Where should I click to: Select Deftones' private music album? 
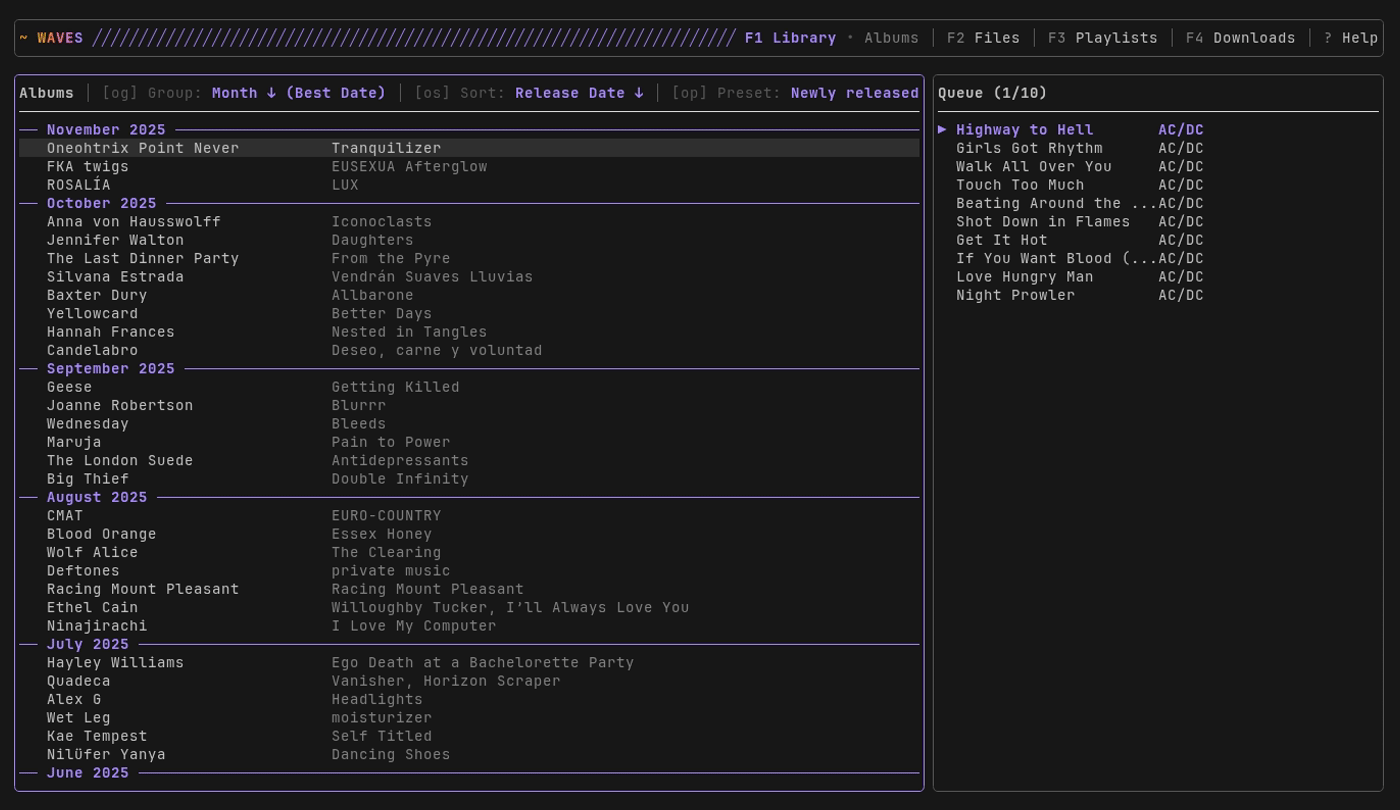469,571
